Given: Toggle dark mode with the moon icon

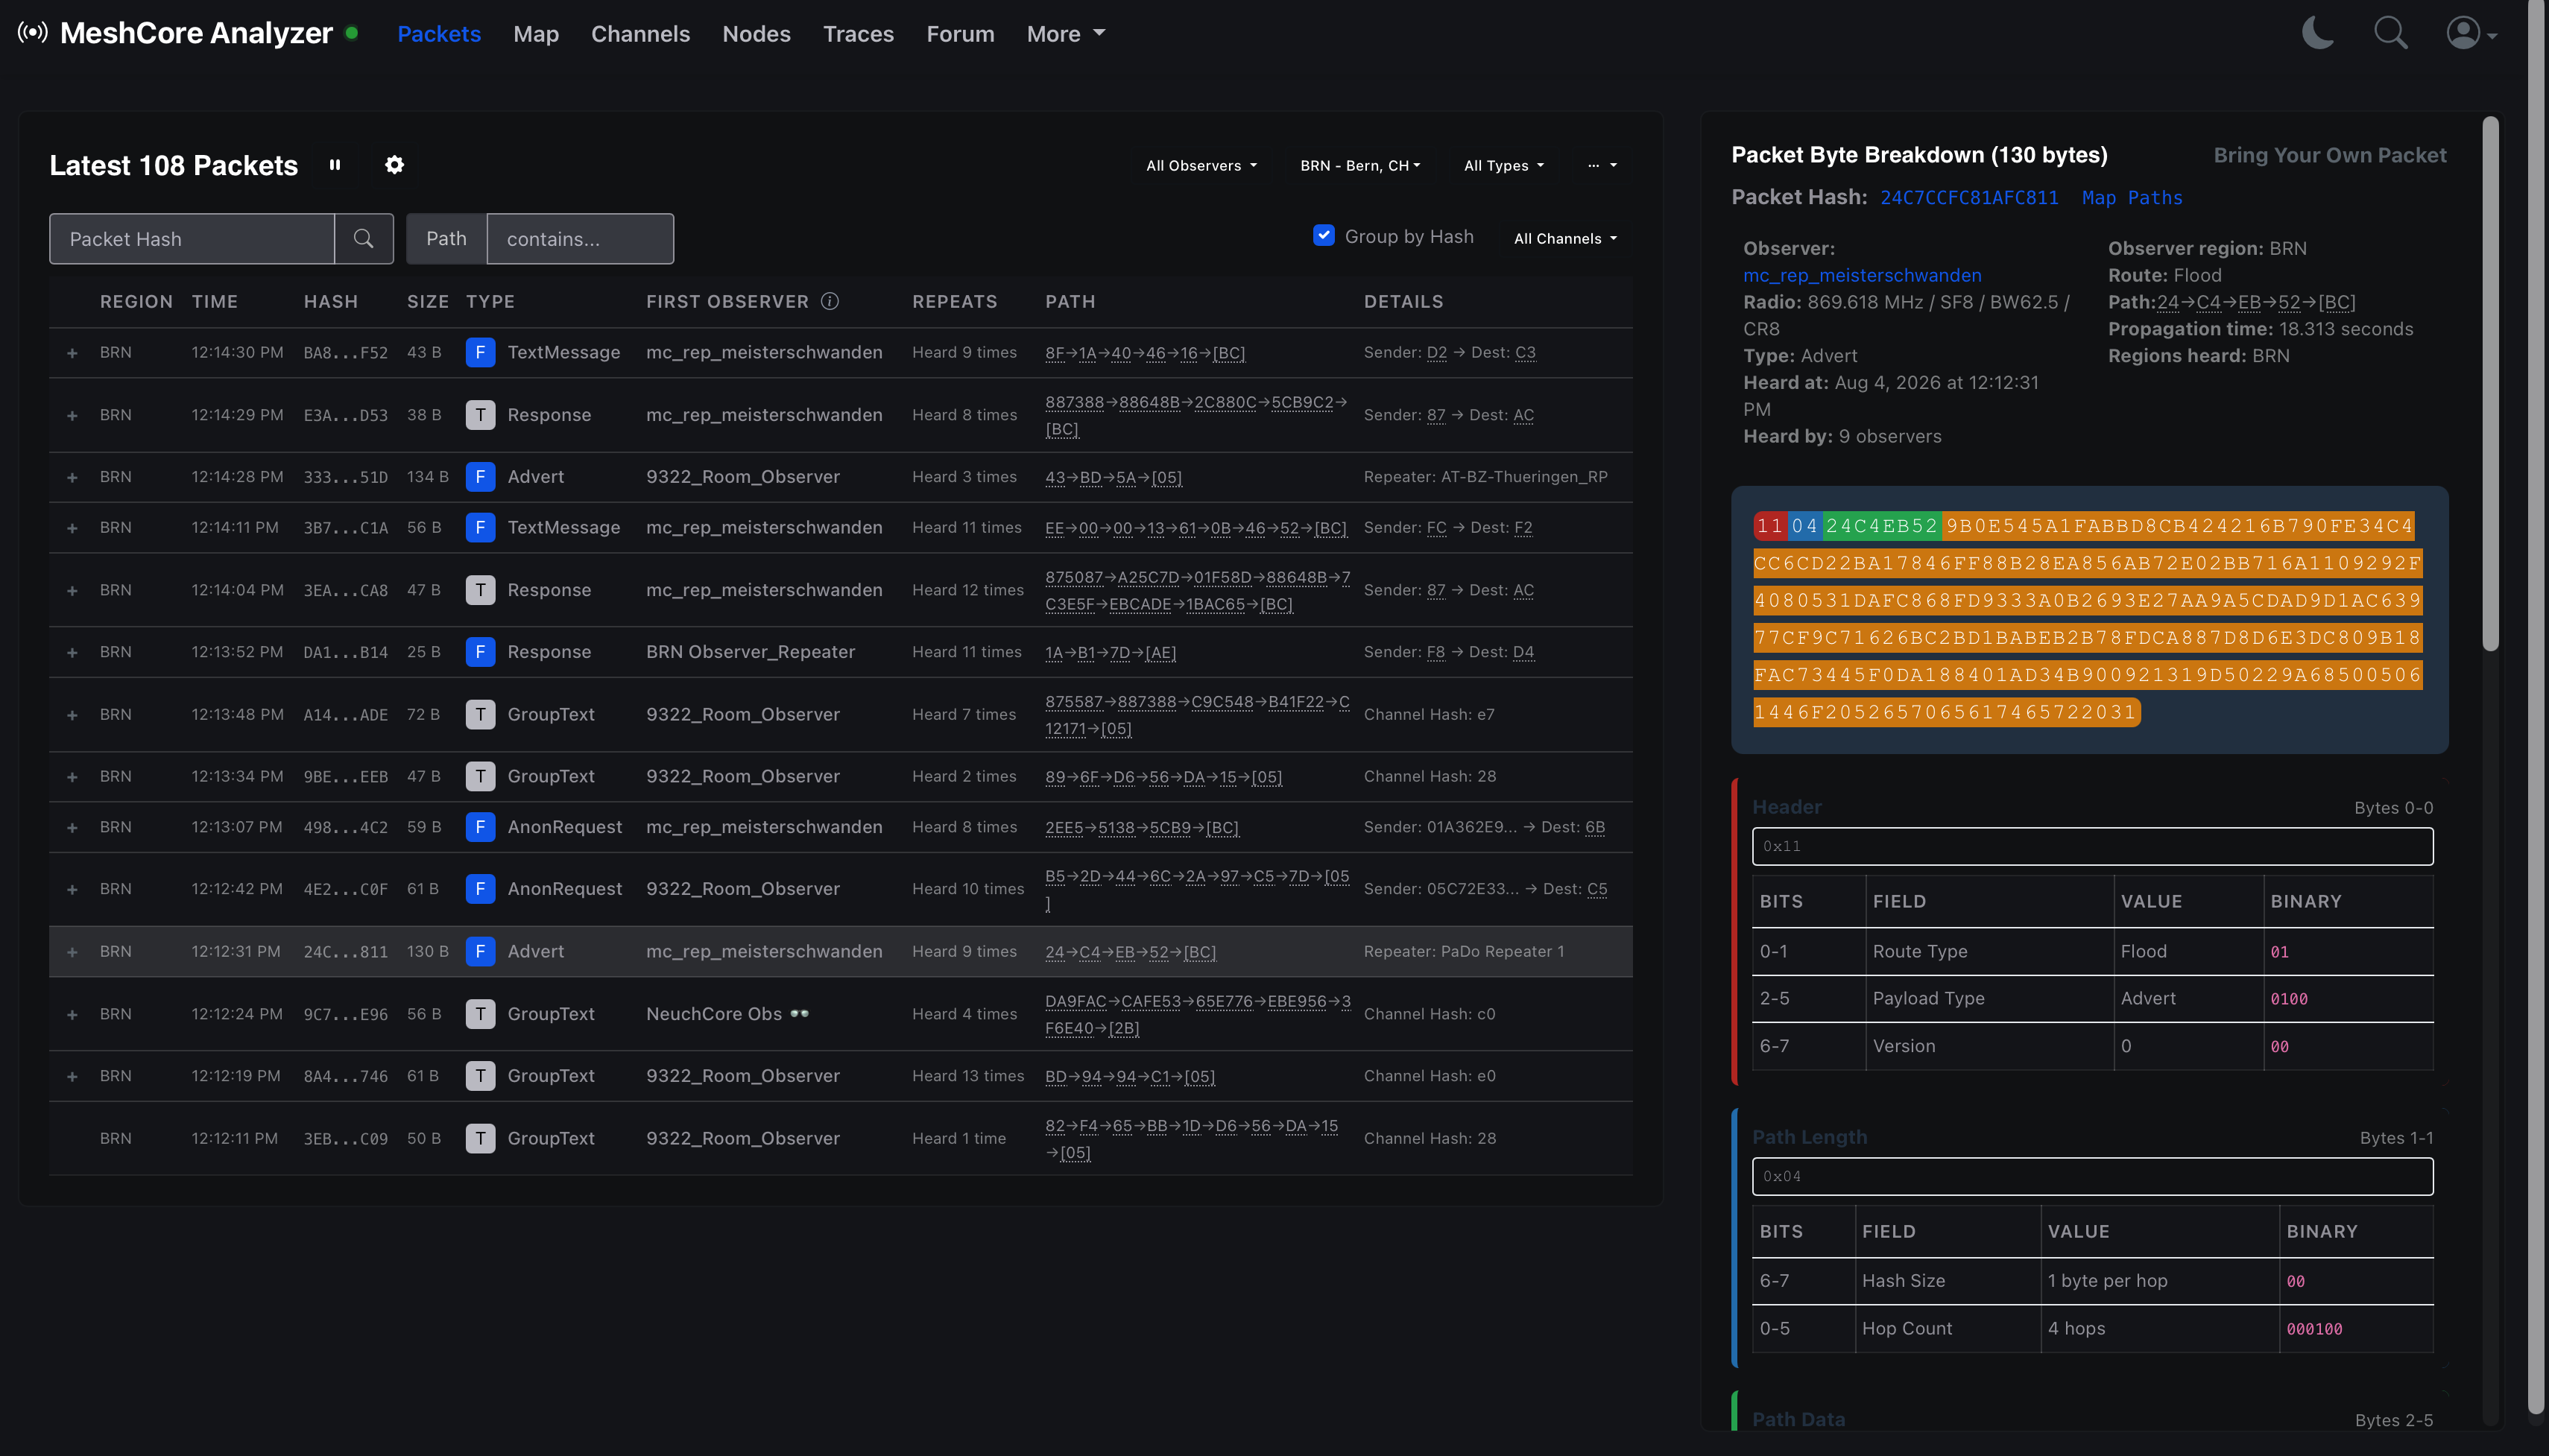Looking at the screenshot, I should 2317,33.
